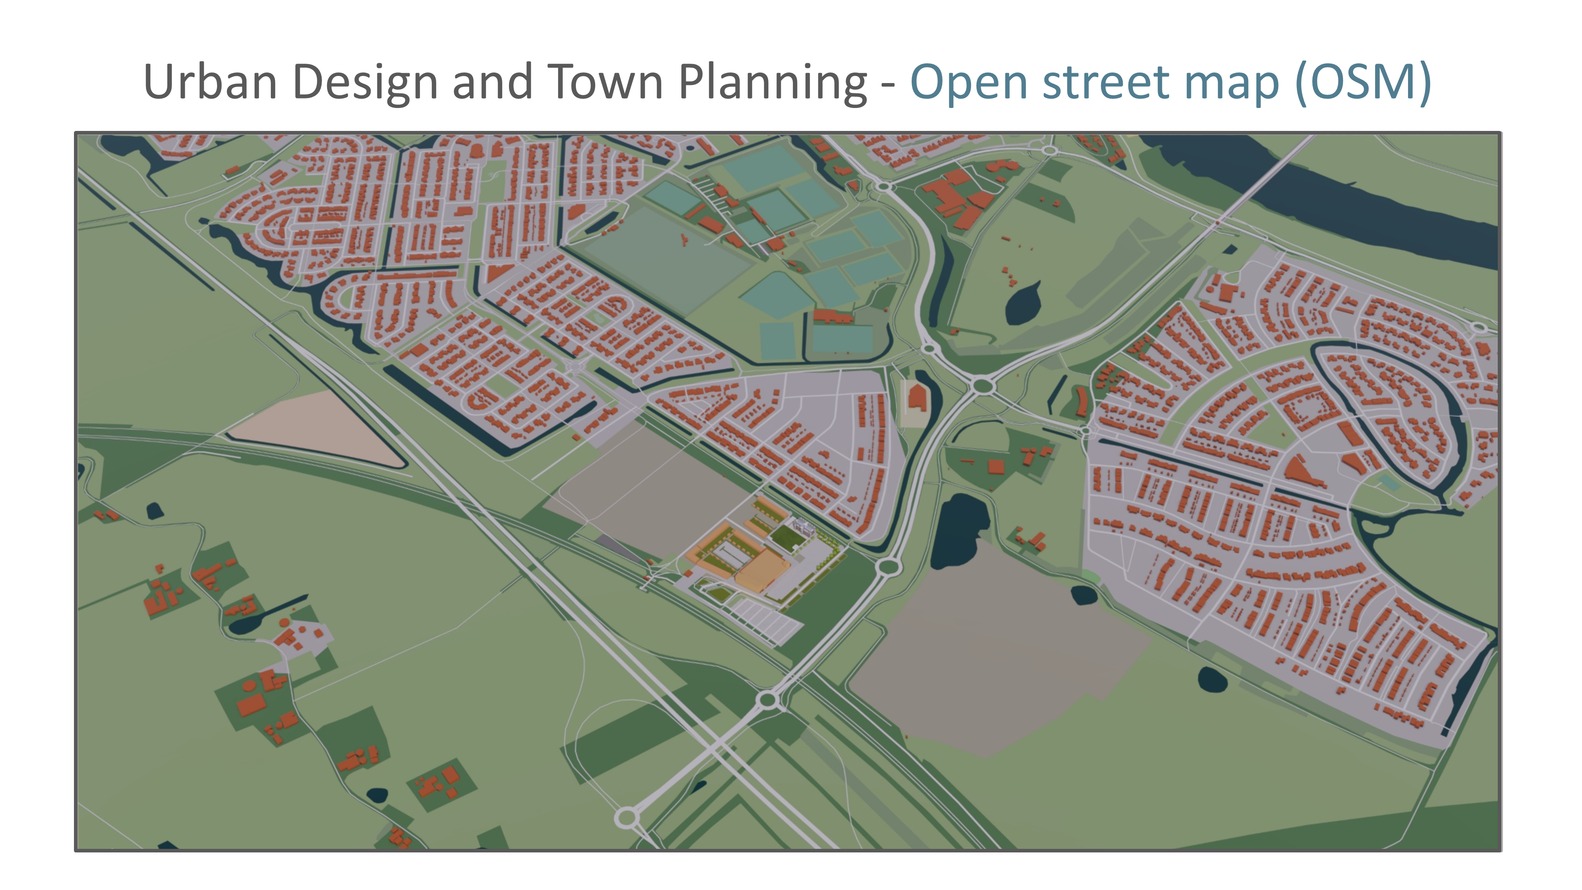Select the main roundabout with the dark green center

(984, 385)
